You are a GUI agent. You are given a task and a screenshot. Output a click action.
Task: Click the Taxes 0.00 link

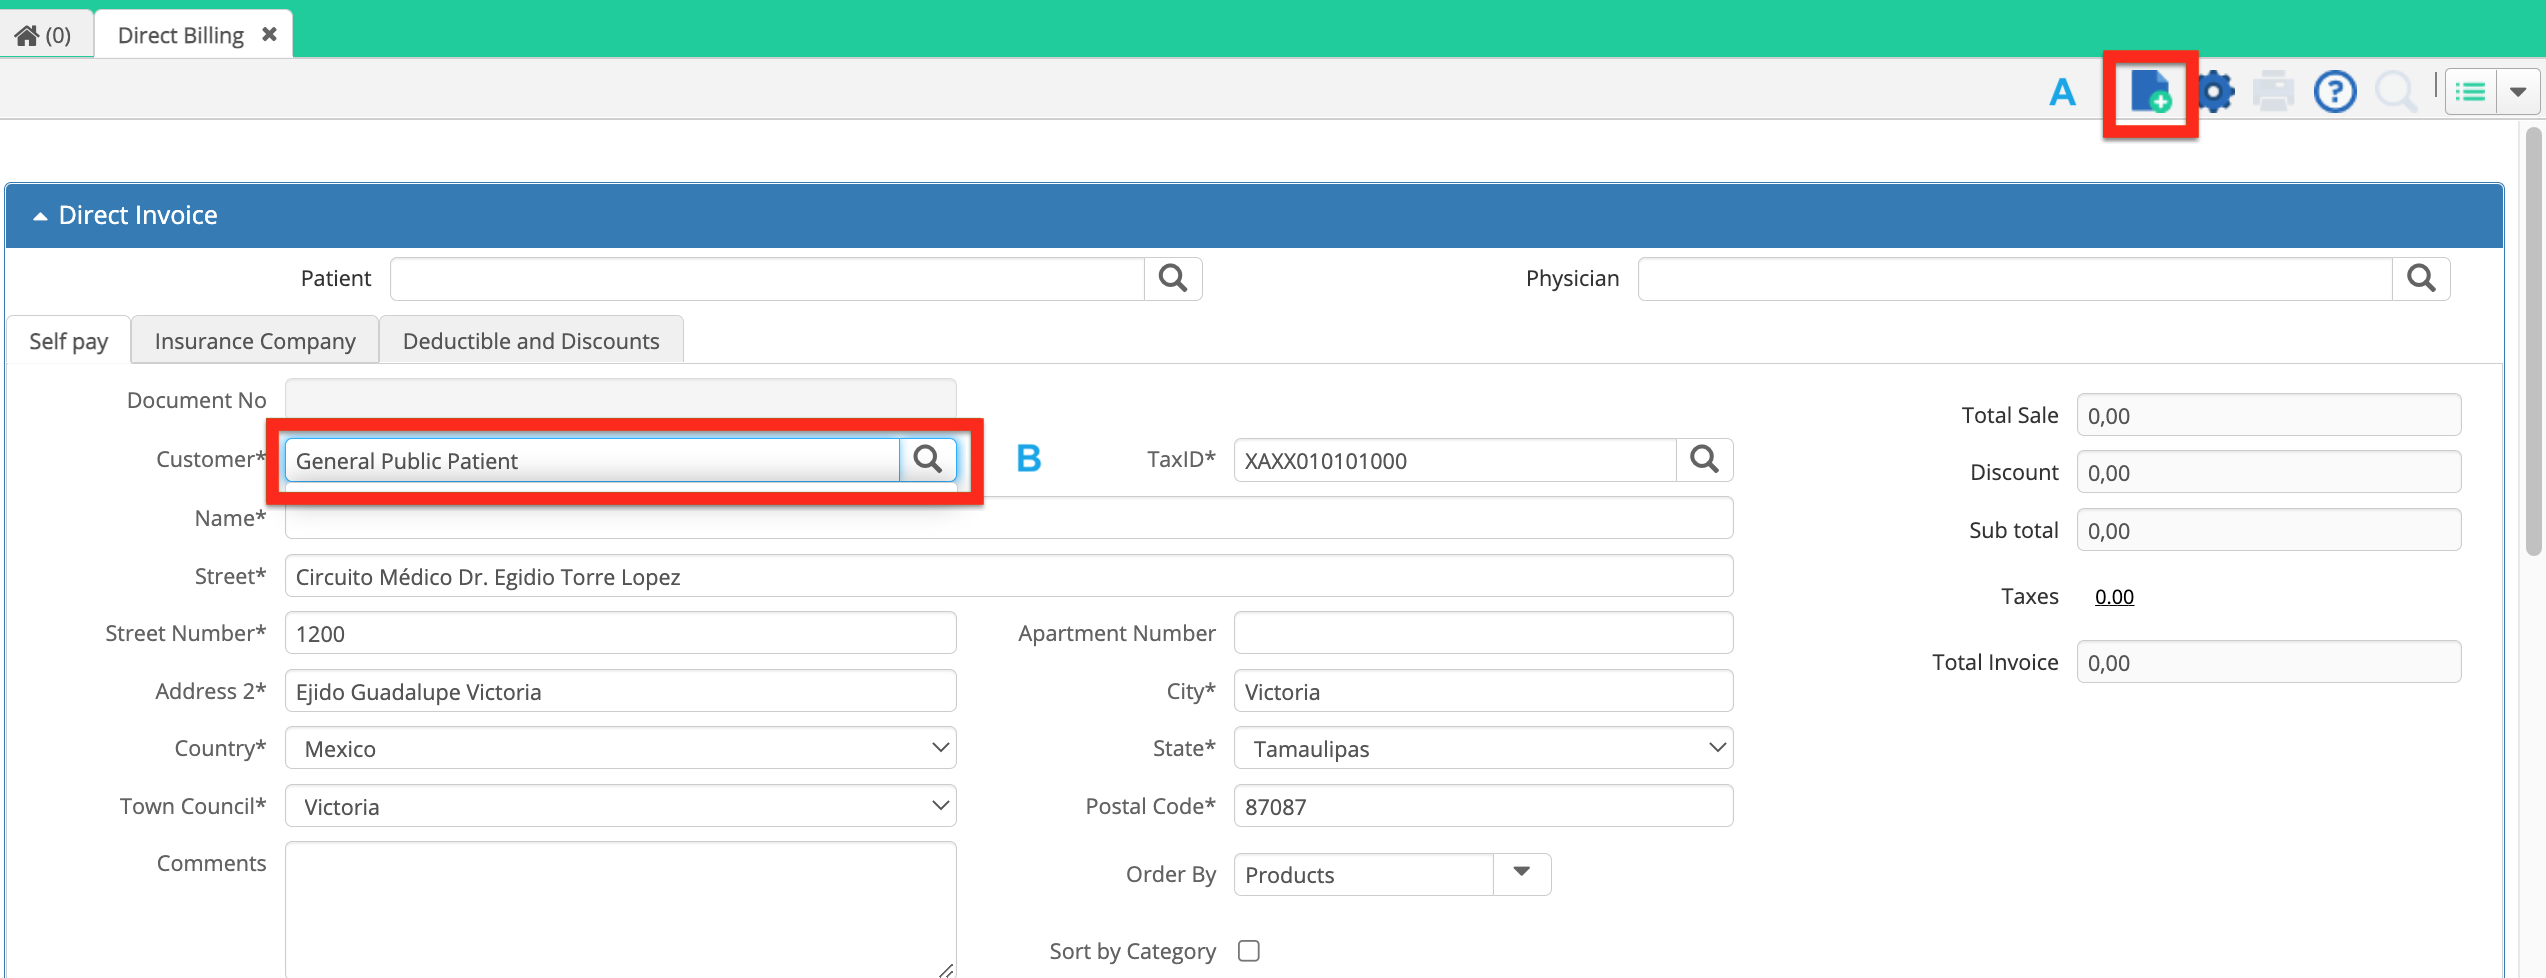[2114, 597]
